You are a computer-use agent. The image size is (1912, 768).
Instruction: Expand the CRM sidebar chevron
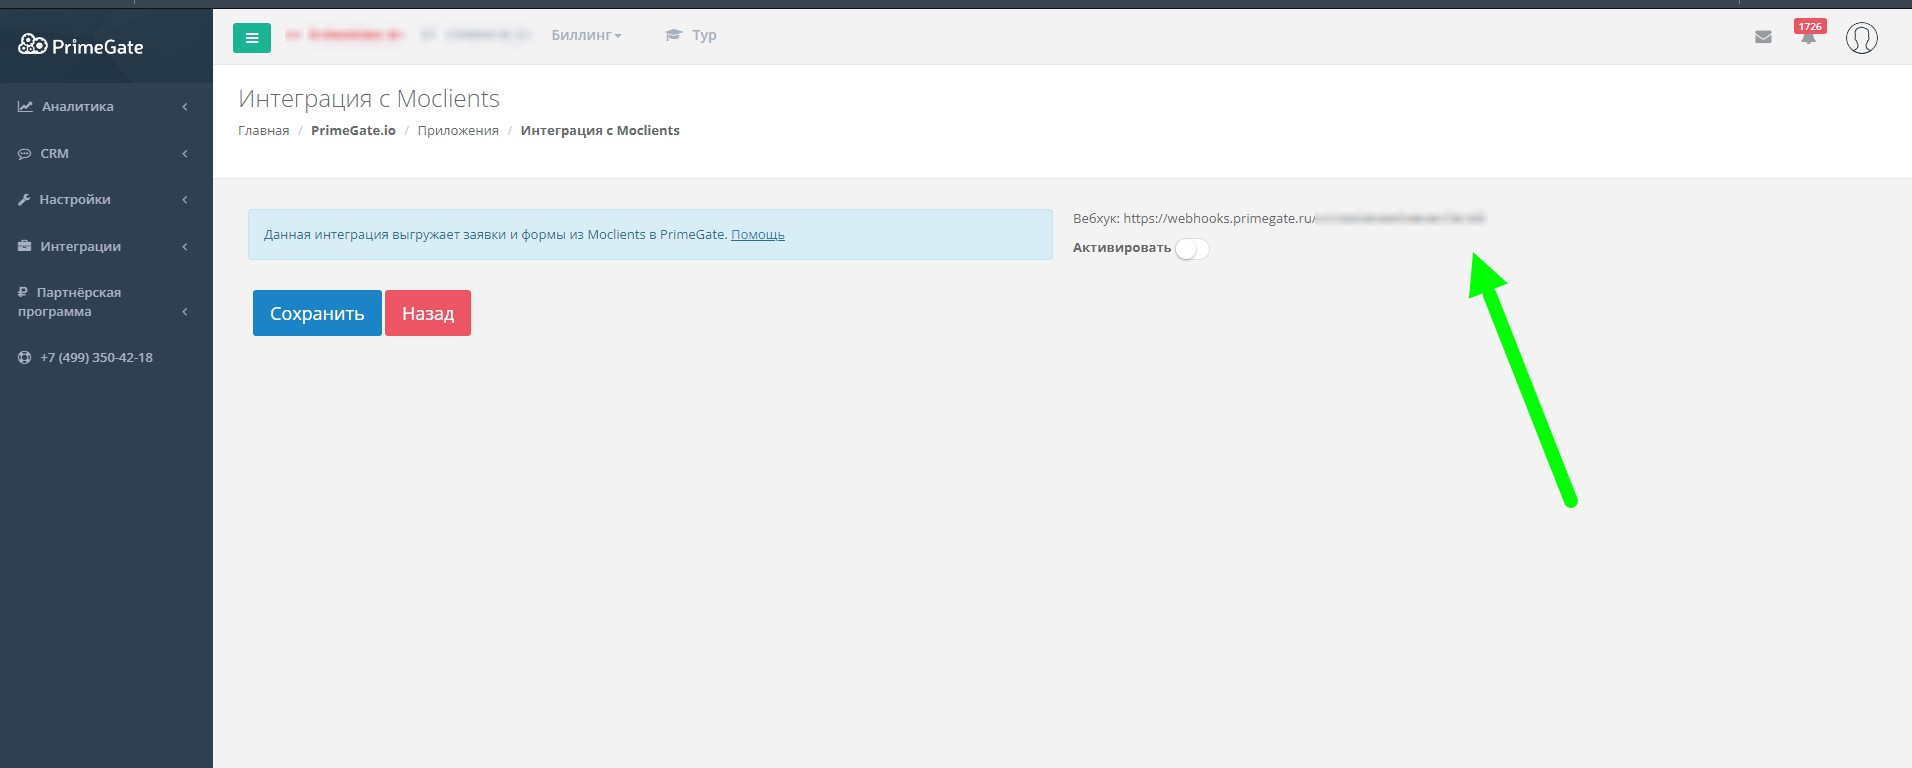click(185, 154)
